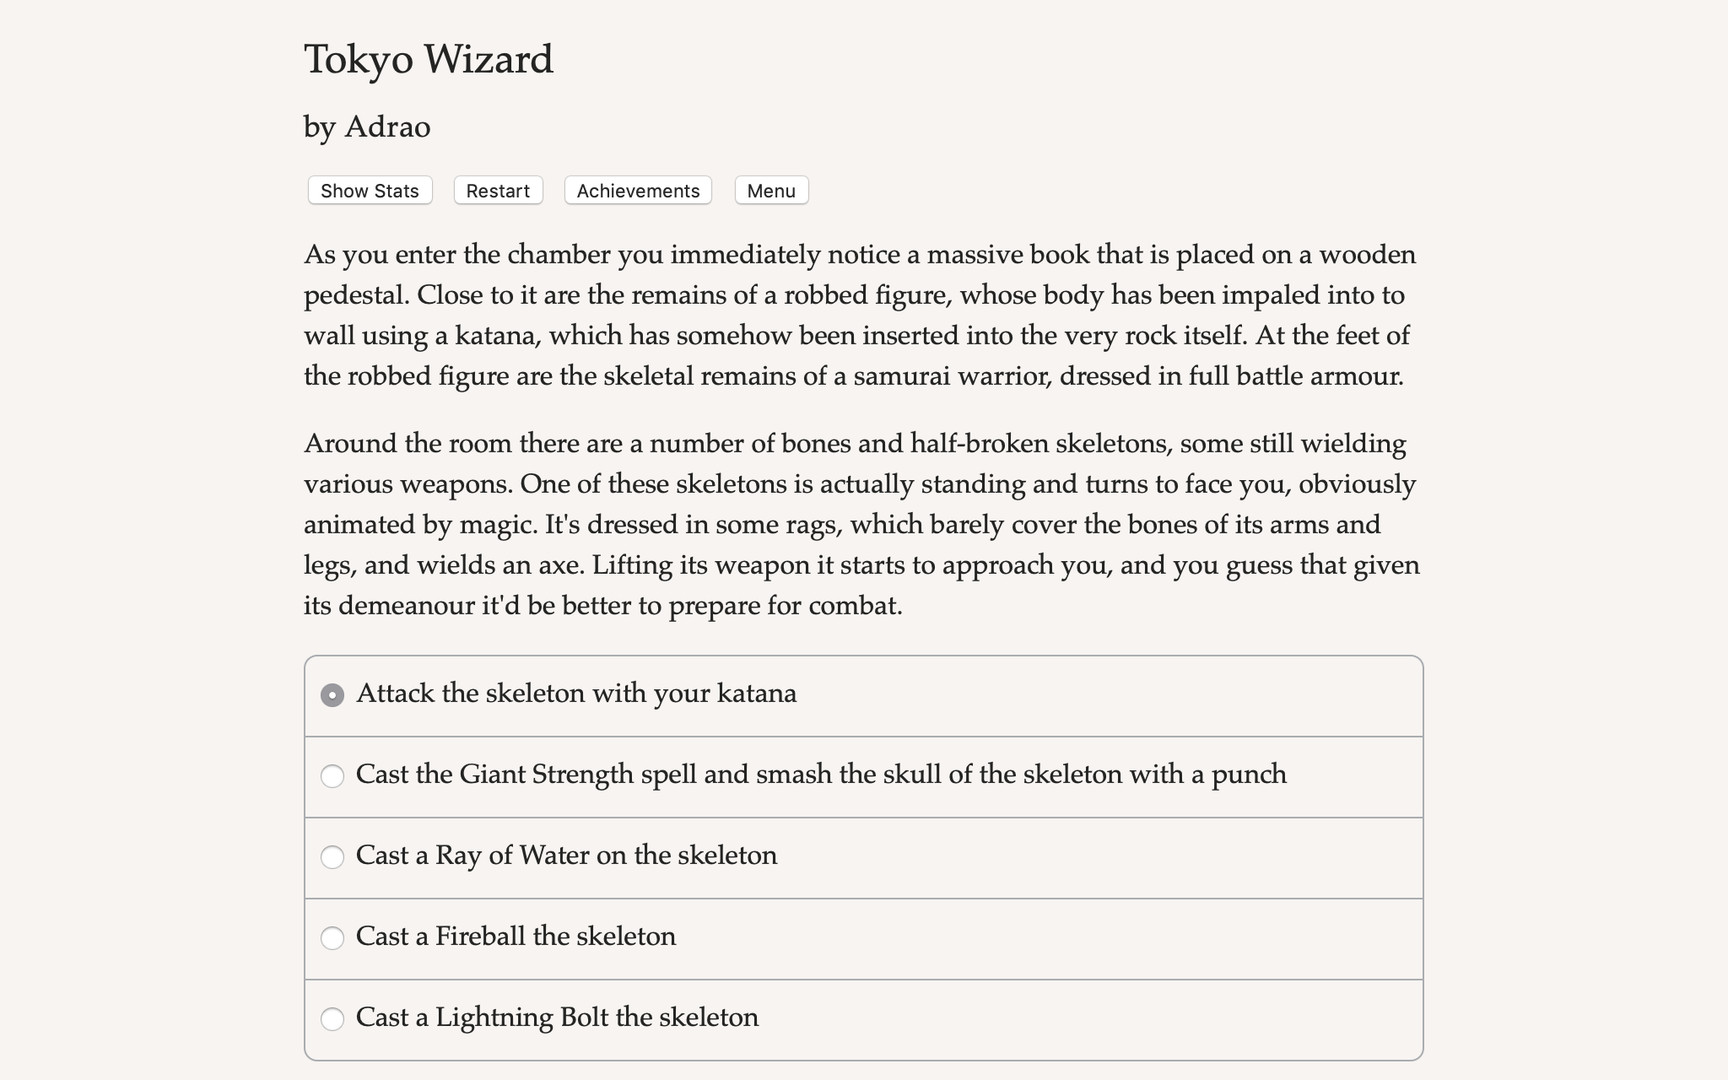
Task: Click the Tokyo Wizard title
Action: (428, 59)
